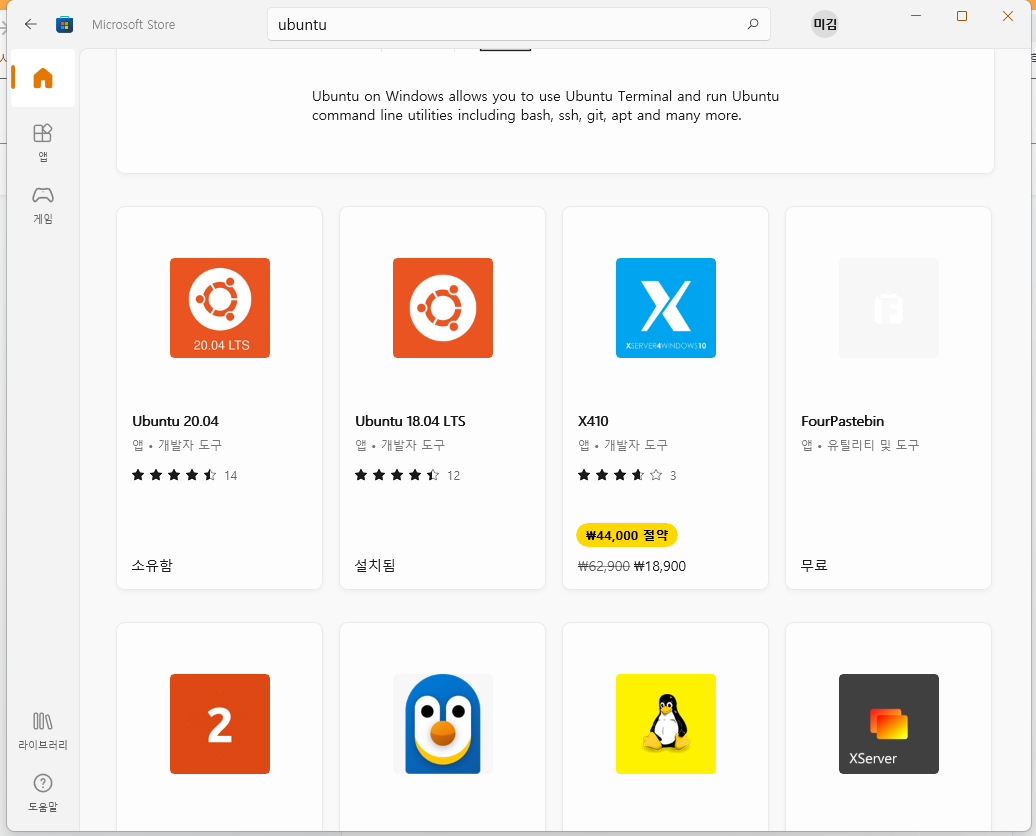The image size is (1036, 836).
Task: Open the Home section in sidebar
Action: click(x=43, y=78)
